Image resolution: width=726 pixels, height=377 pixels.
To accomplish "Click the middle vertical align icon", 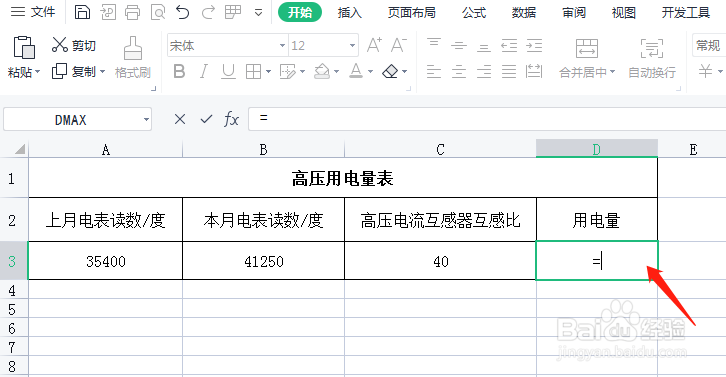I will (459, 45).
